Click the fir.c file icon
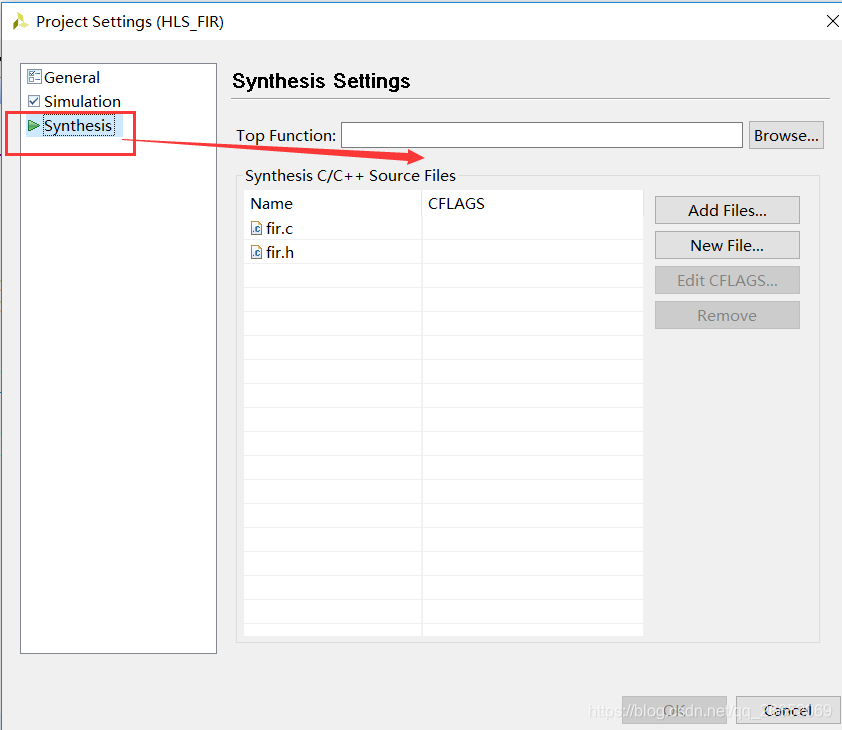This screenshot has height=730, width=842. tap(256, 228)
